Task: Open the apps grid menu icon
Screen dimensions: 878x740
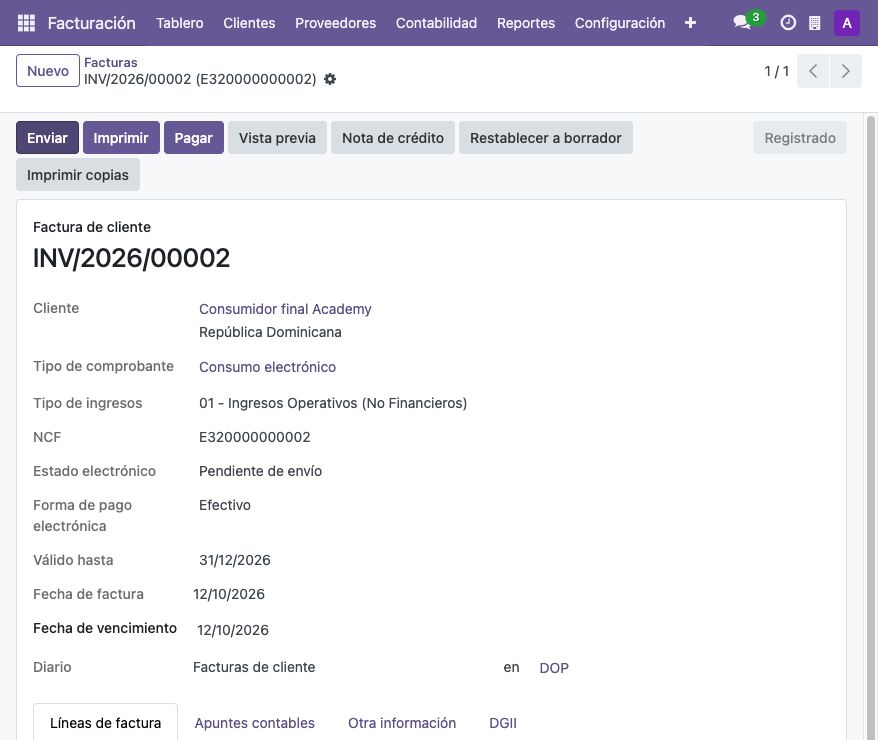Action: coord(26,23)
